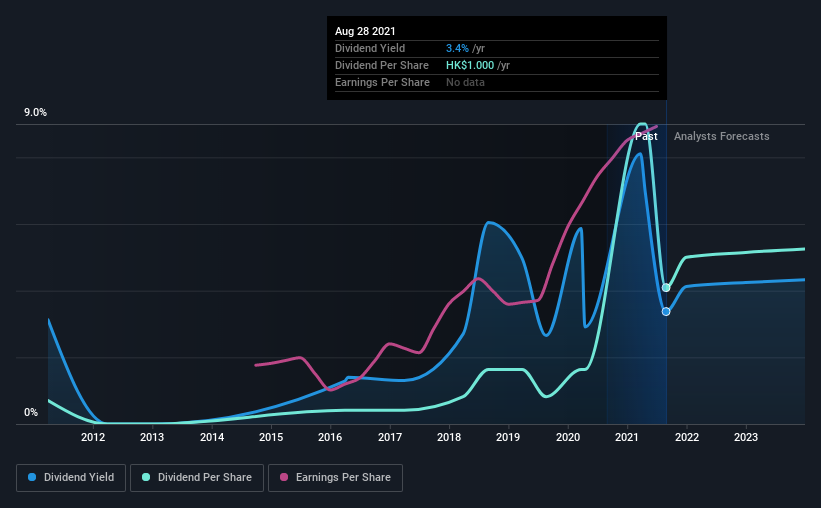This screenshot has width=821, height=508.
Task: Click the 0% y-axis label
Action: pyautogui.click(x=31, y=413)
